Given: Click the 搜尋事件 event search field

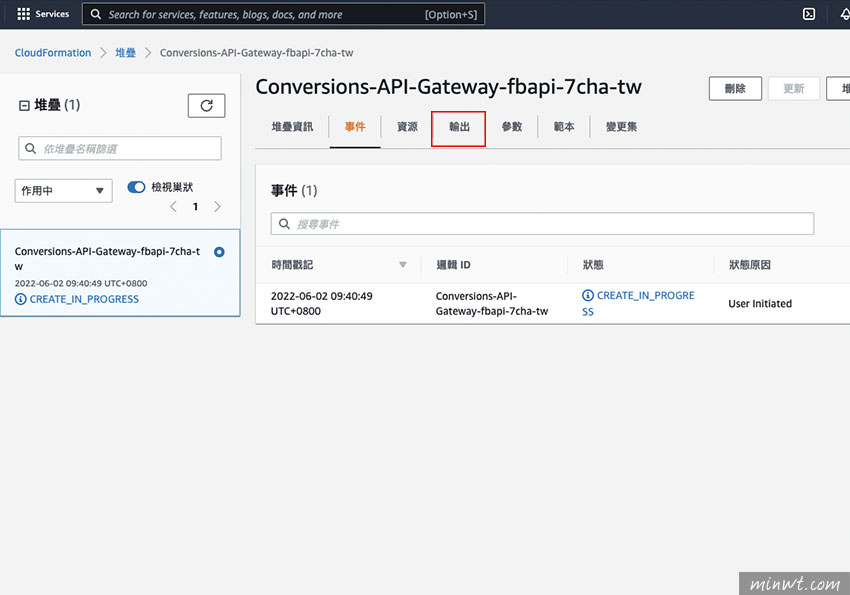Looking at the screenshot, I should coord(542,224).
